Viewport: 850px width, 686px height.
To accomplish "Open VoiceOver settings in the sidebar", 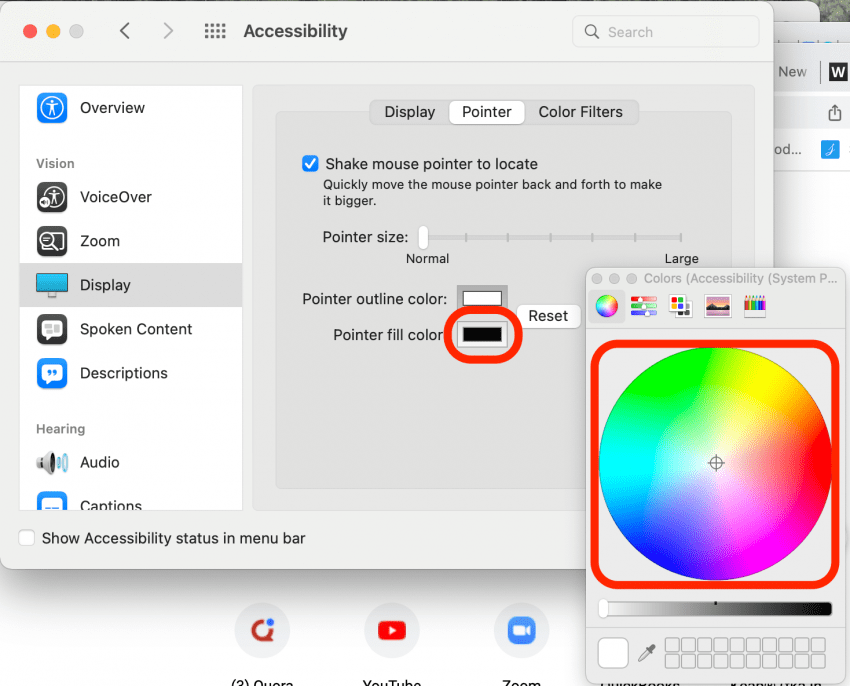I will point(113,197).
